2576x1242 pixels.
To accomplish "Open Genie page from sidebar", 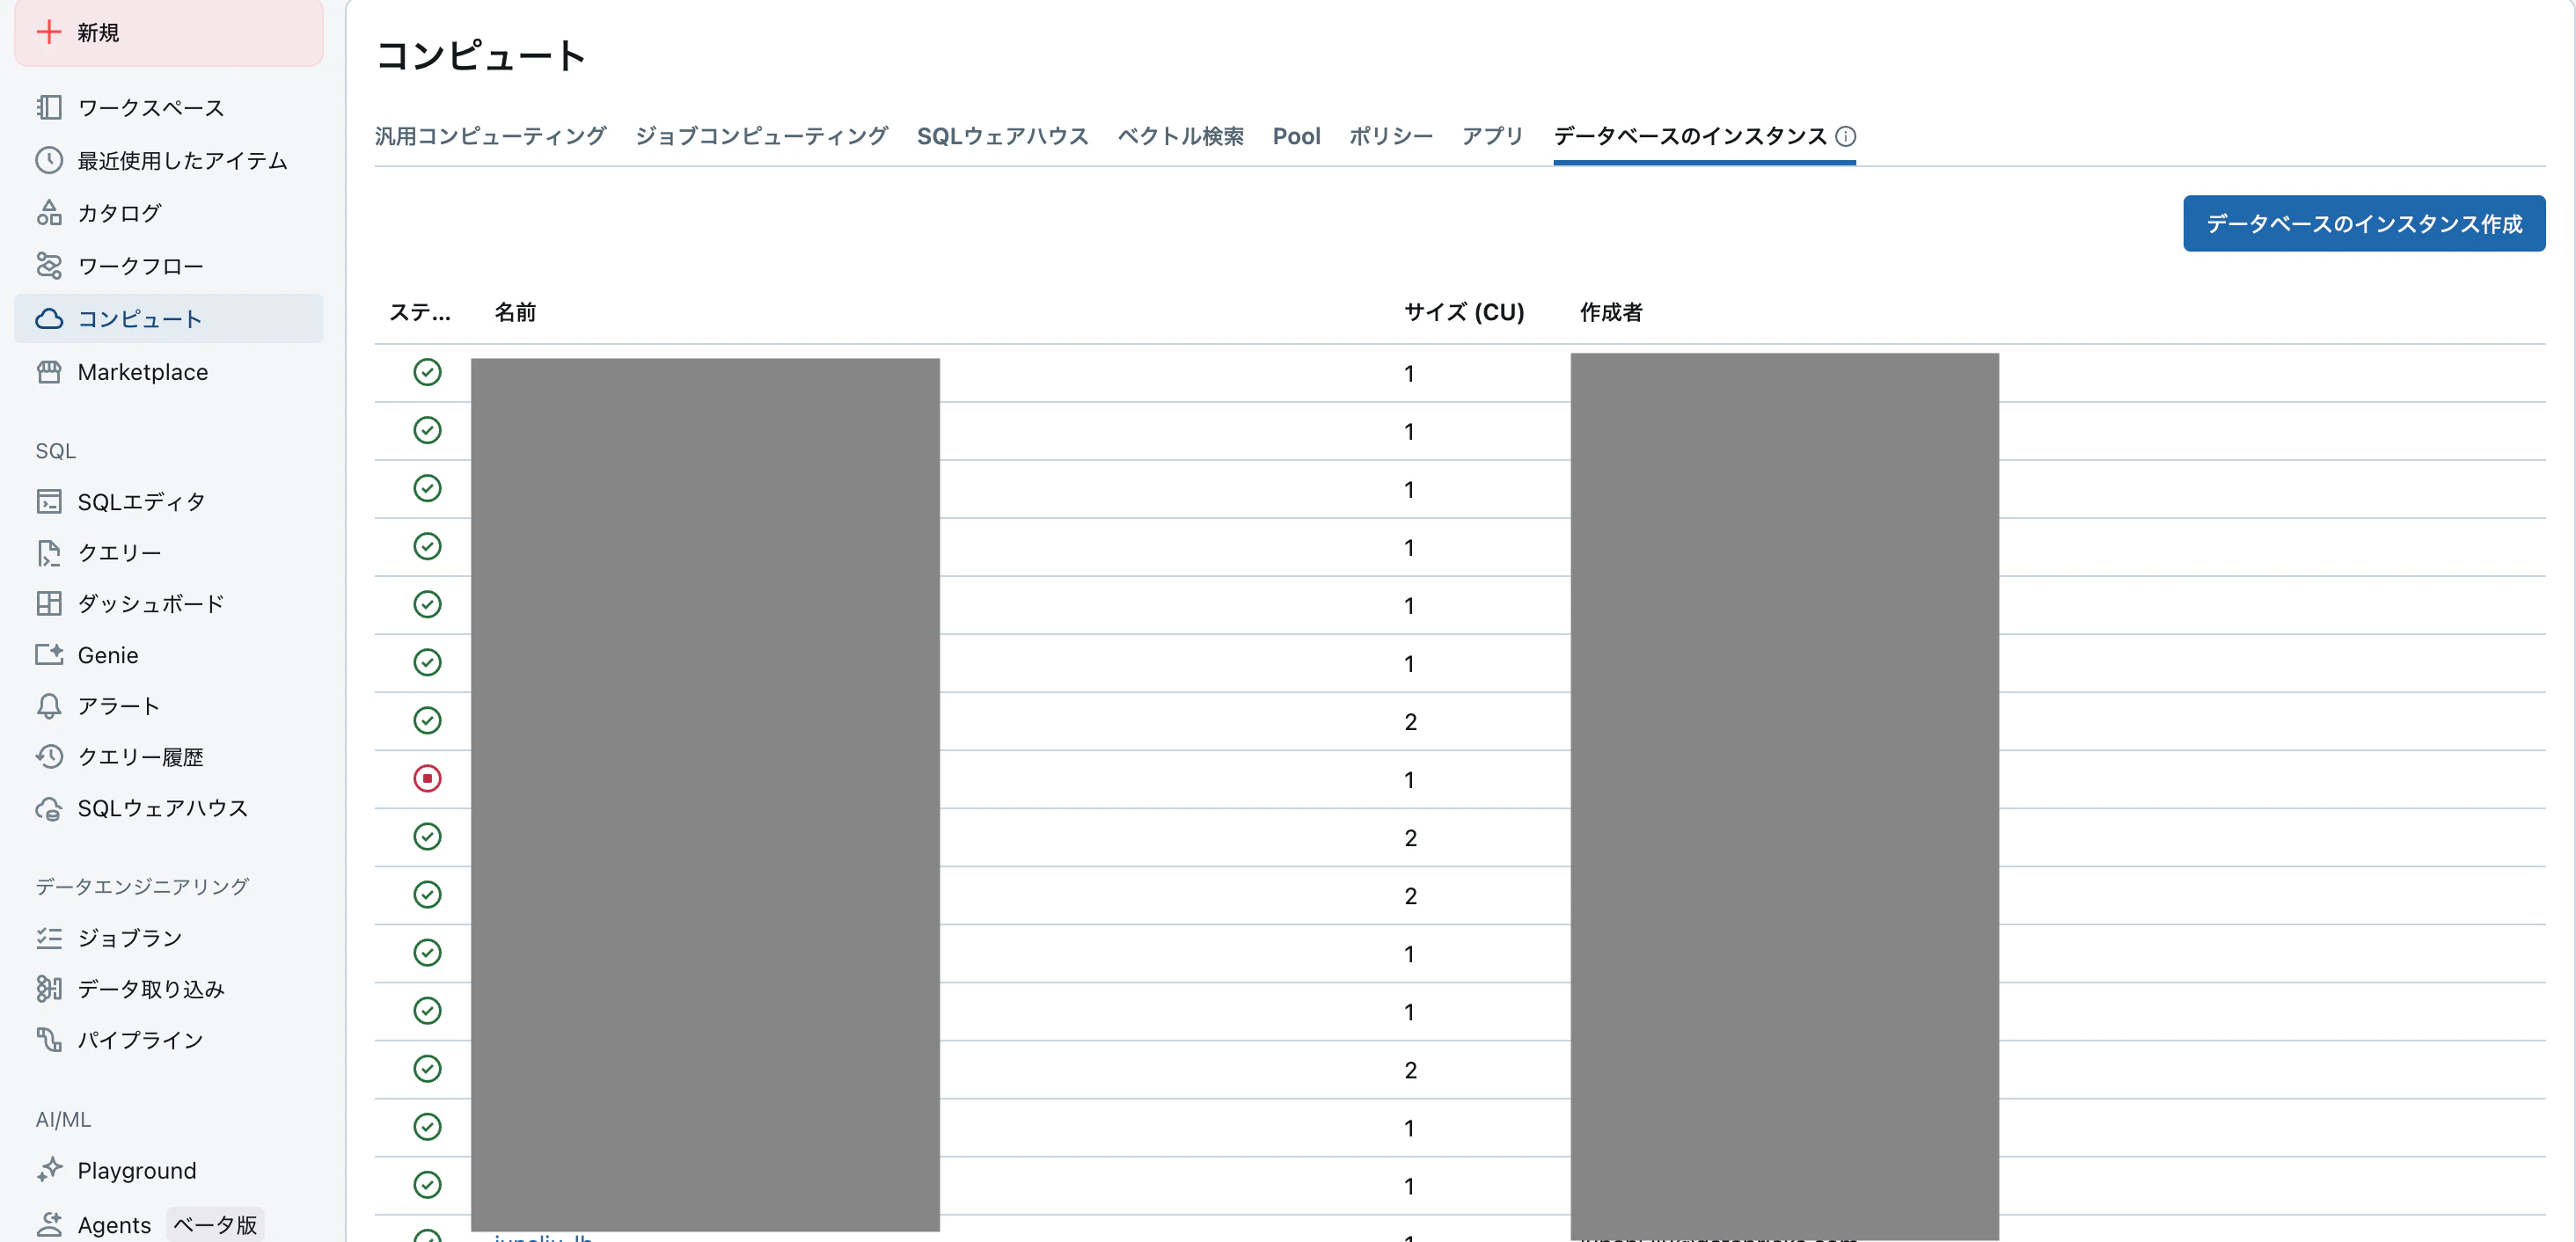I will click(x=108, y=655).
